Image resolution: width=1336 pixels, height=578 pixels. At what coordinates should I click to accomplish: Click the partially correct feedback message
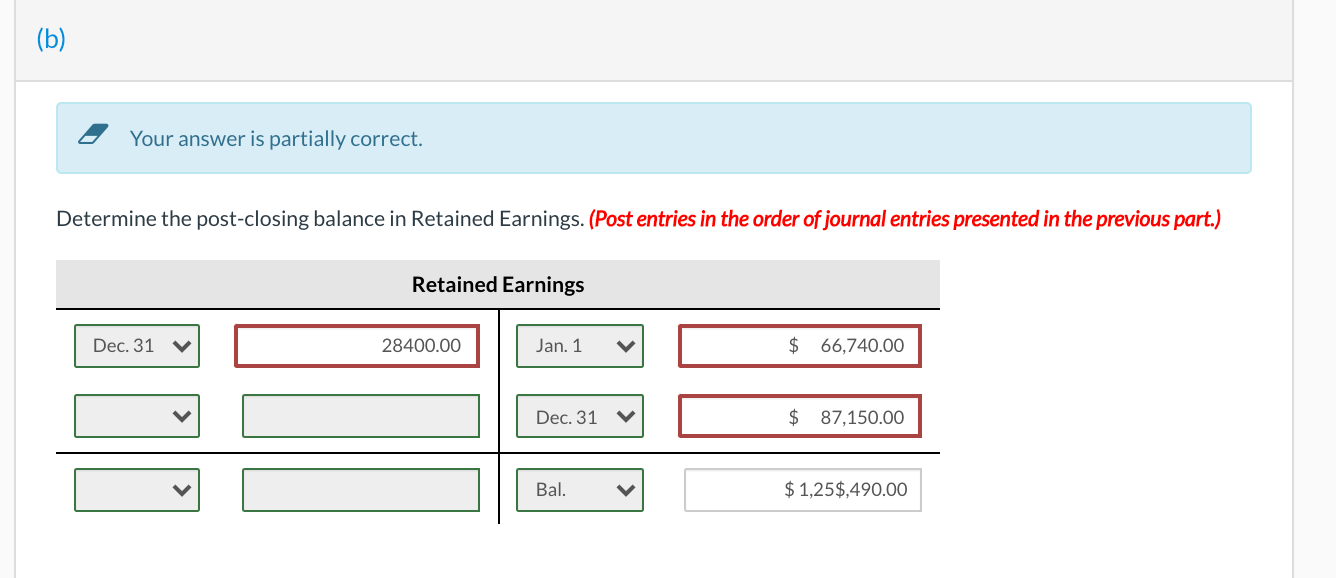click(x=276, y=139)
